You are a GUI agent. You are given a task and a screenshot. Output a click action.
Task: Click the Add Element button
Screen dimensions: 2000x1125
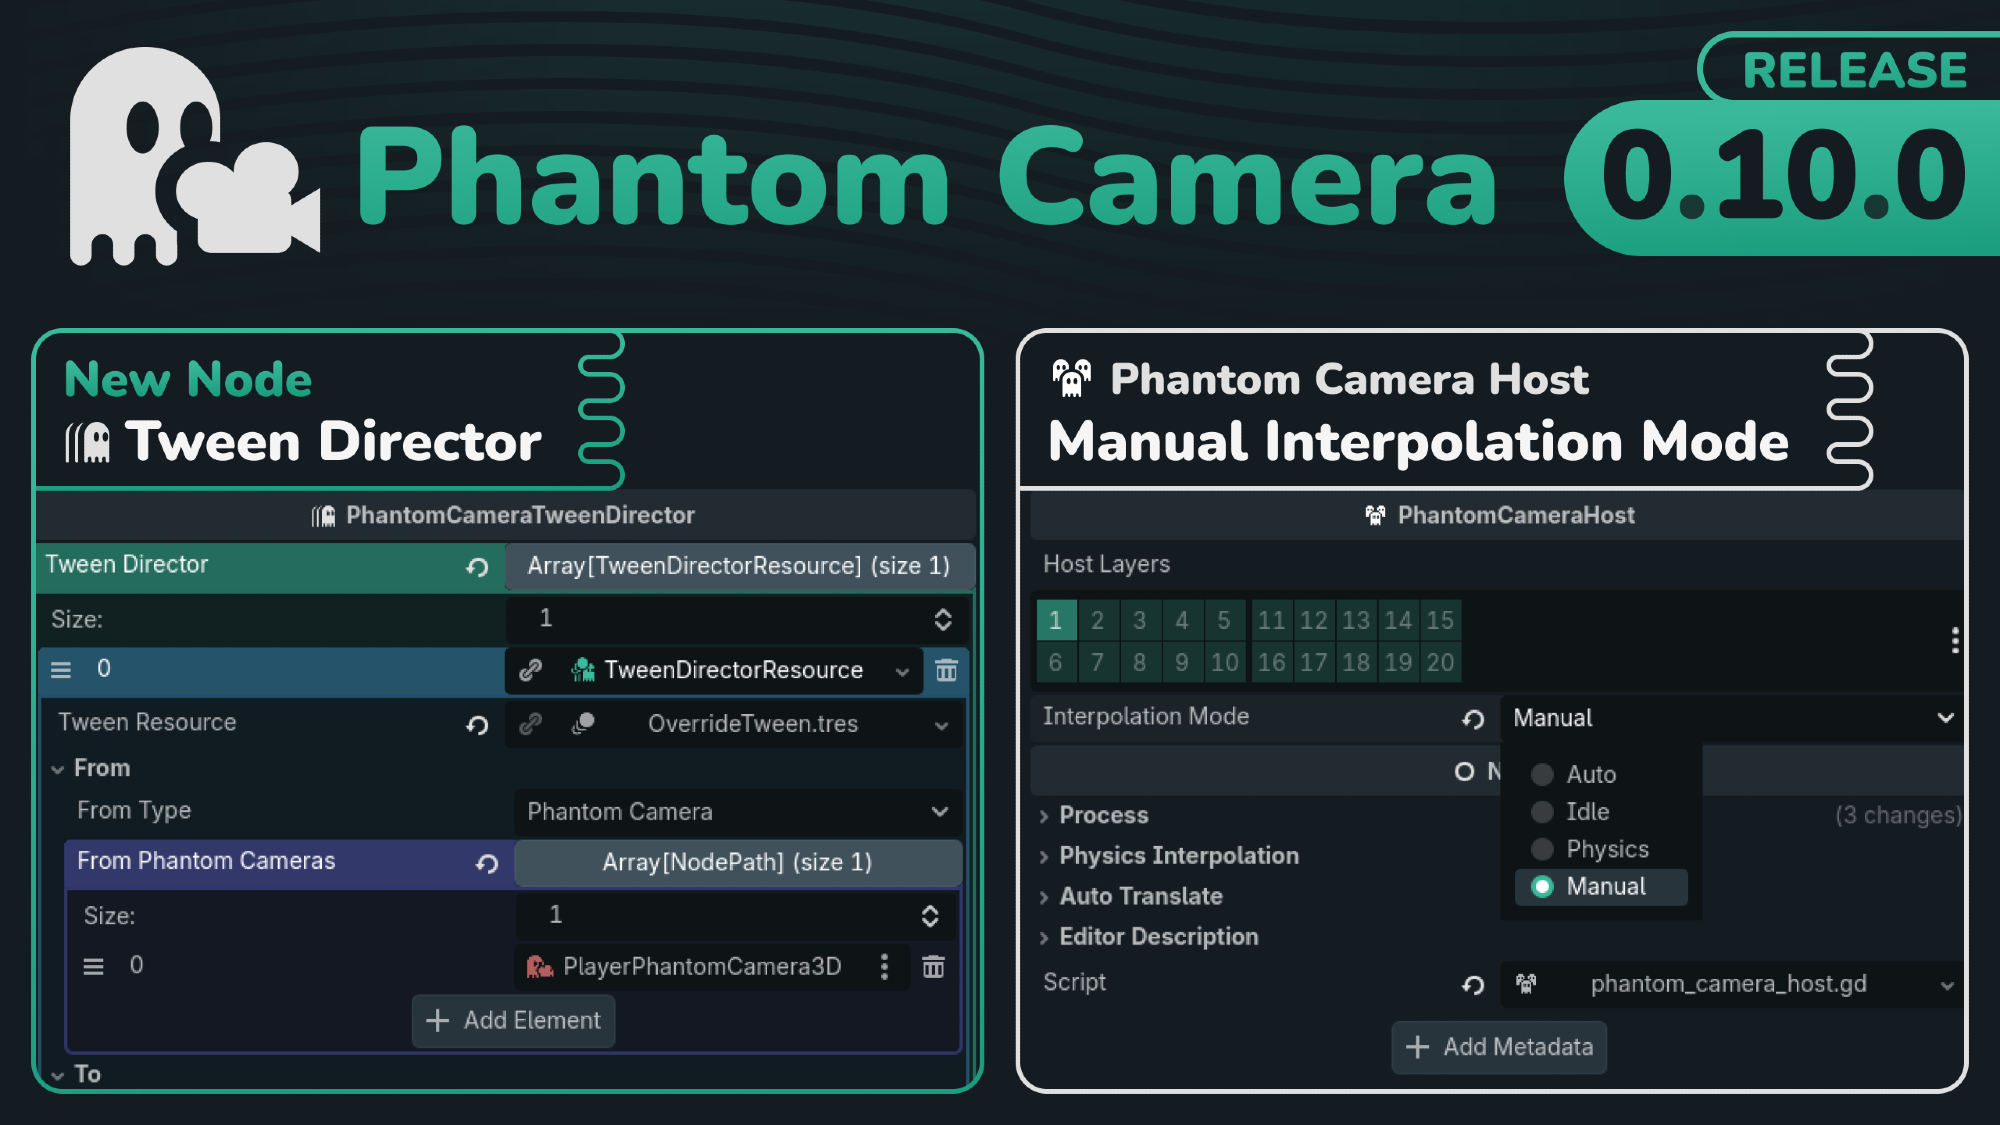tap(513, 1021)
